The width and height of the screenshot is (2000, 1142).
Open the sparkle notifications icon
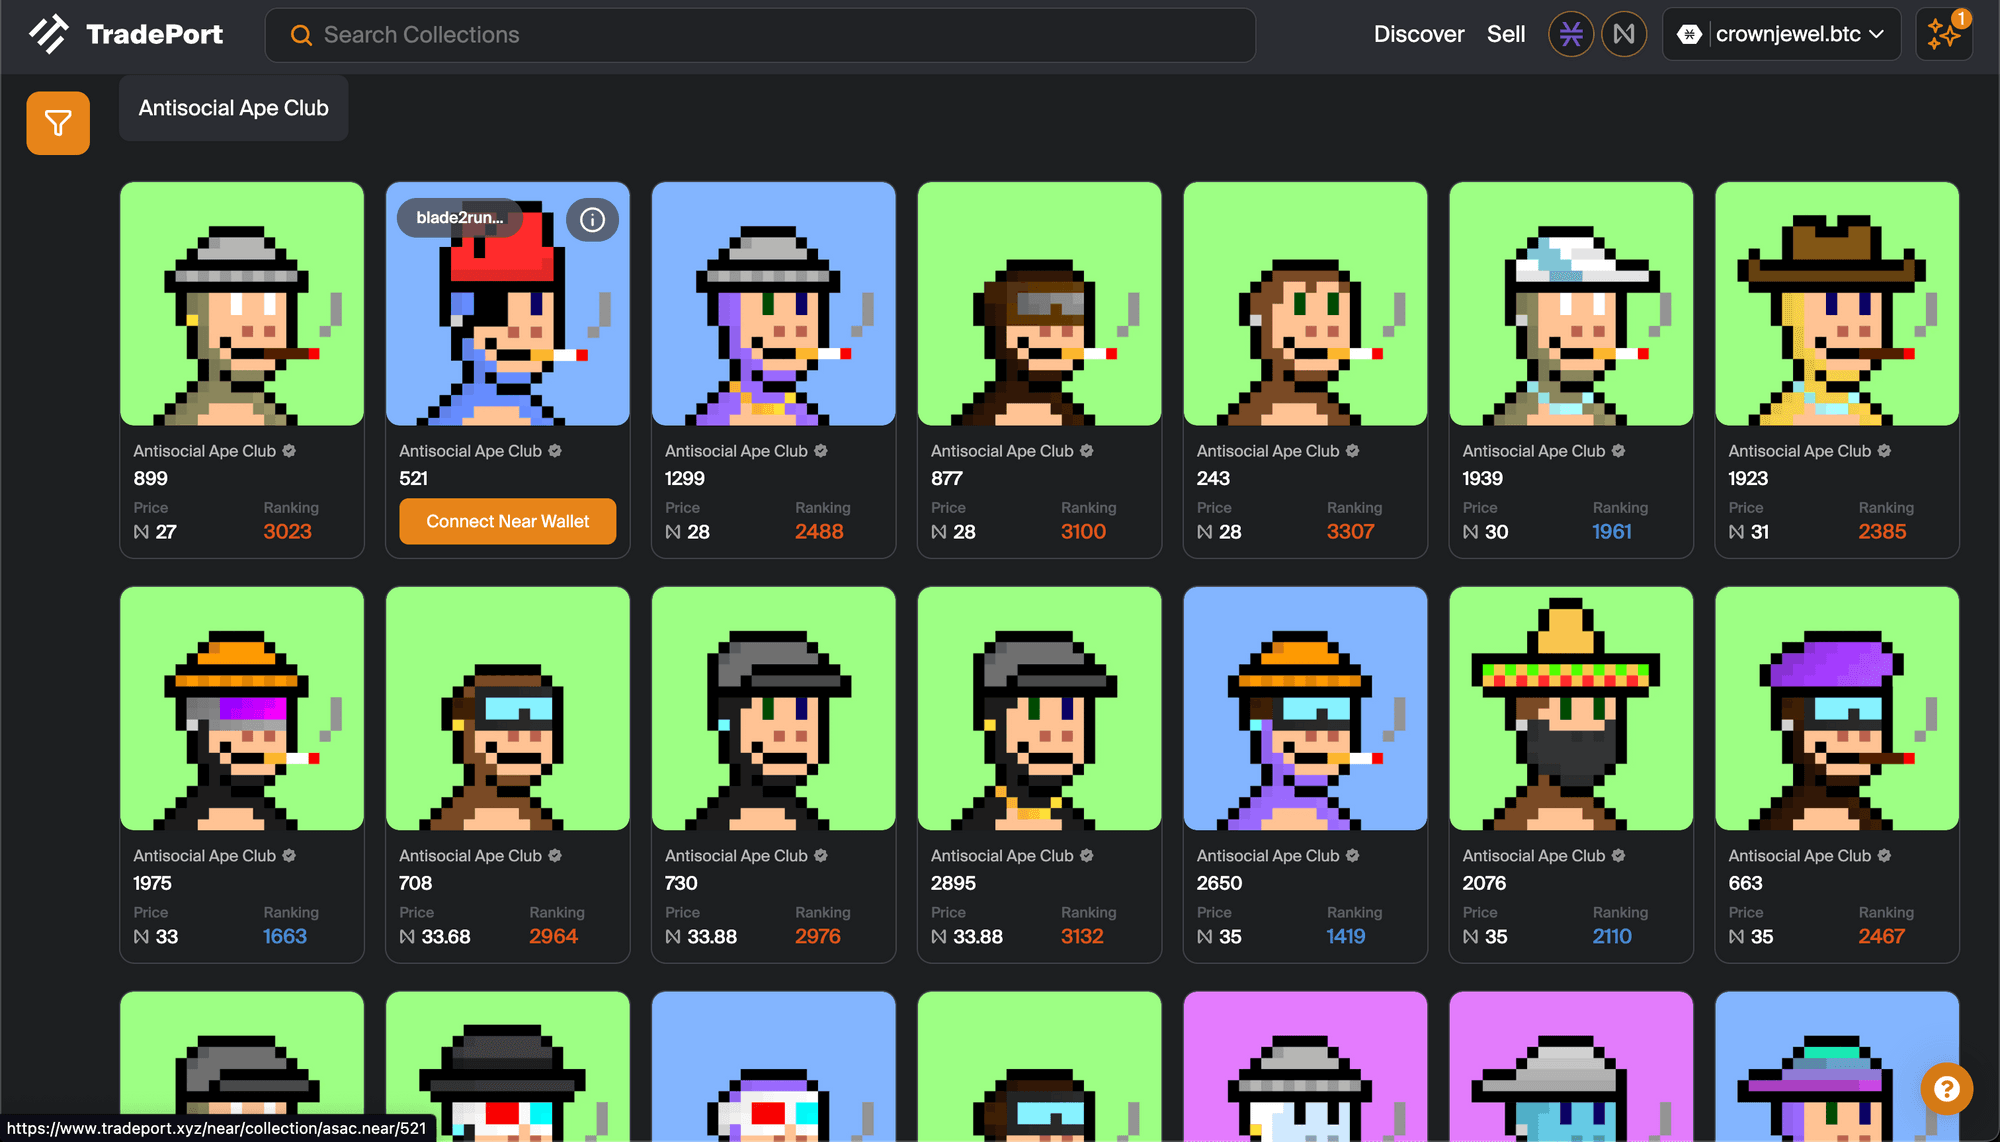1943,35
